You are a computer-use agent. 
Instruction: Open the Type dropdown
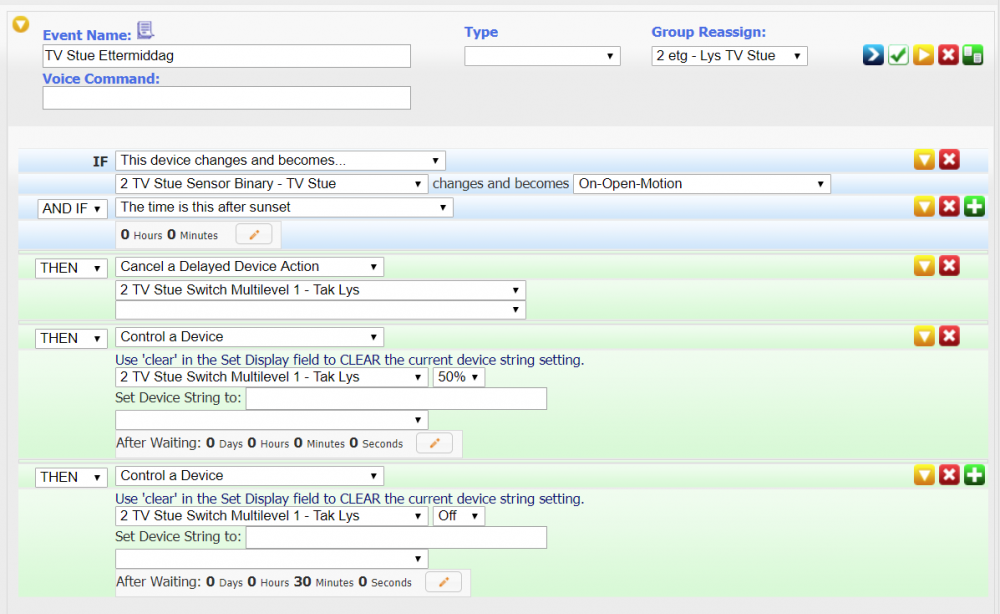542,57
